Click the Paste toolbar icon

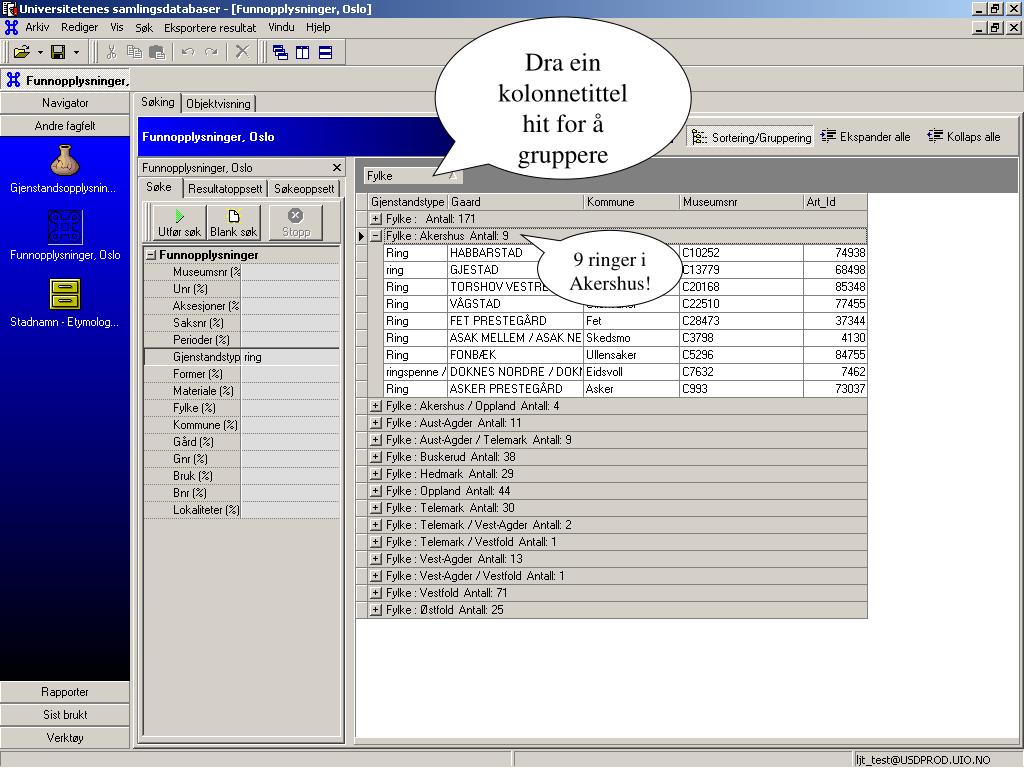157,52
